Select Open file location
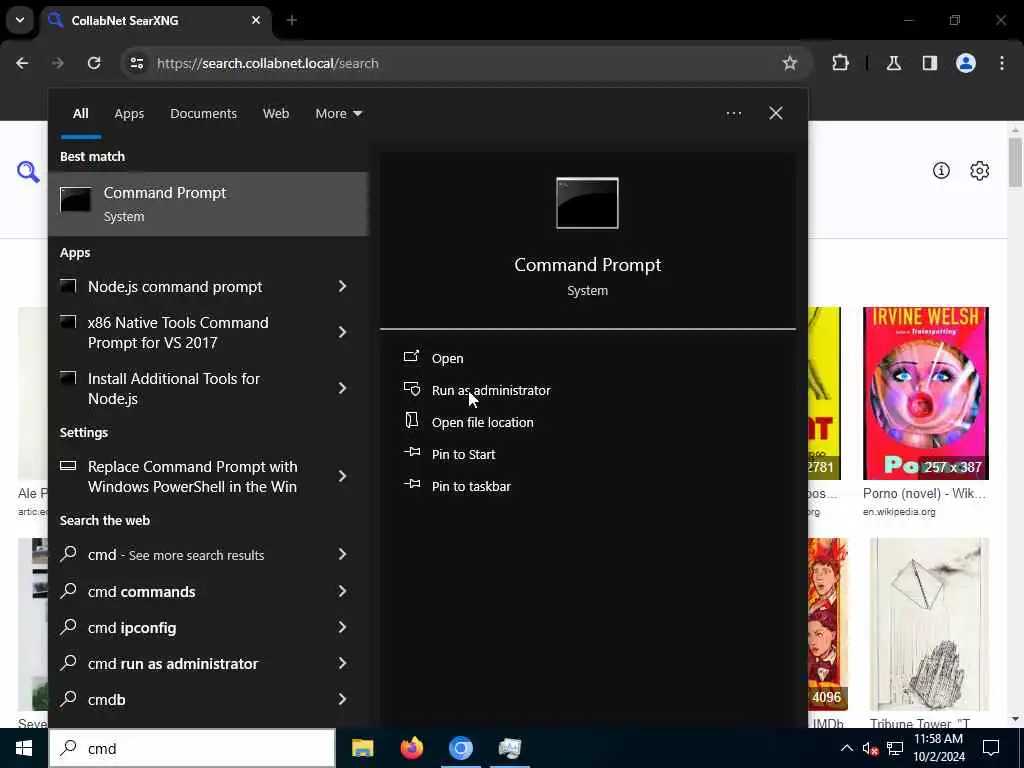 483,423
